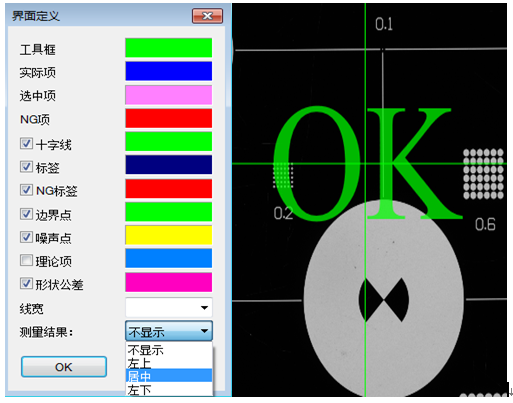Disable the 边界点 checkbox
The width and height of the screenshot is (513, 403).
(26, 214)
